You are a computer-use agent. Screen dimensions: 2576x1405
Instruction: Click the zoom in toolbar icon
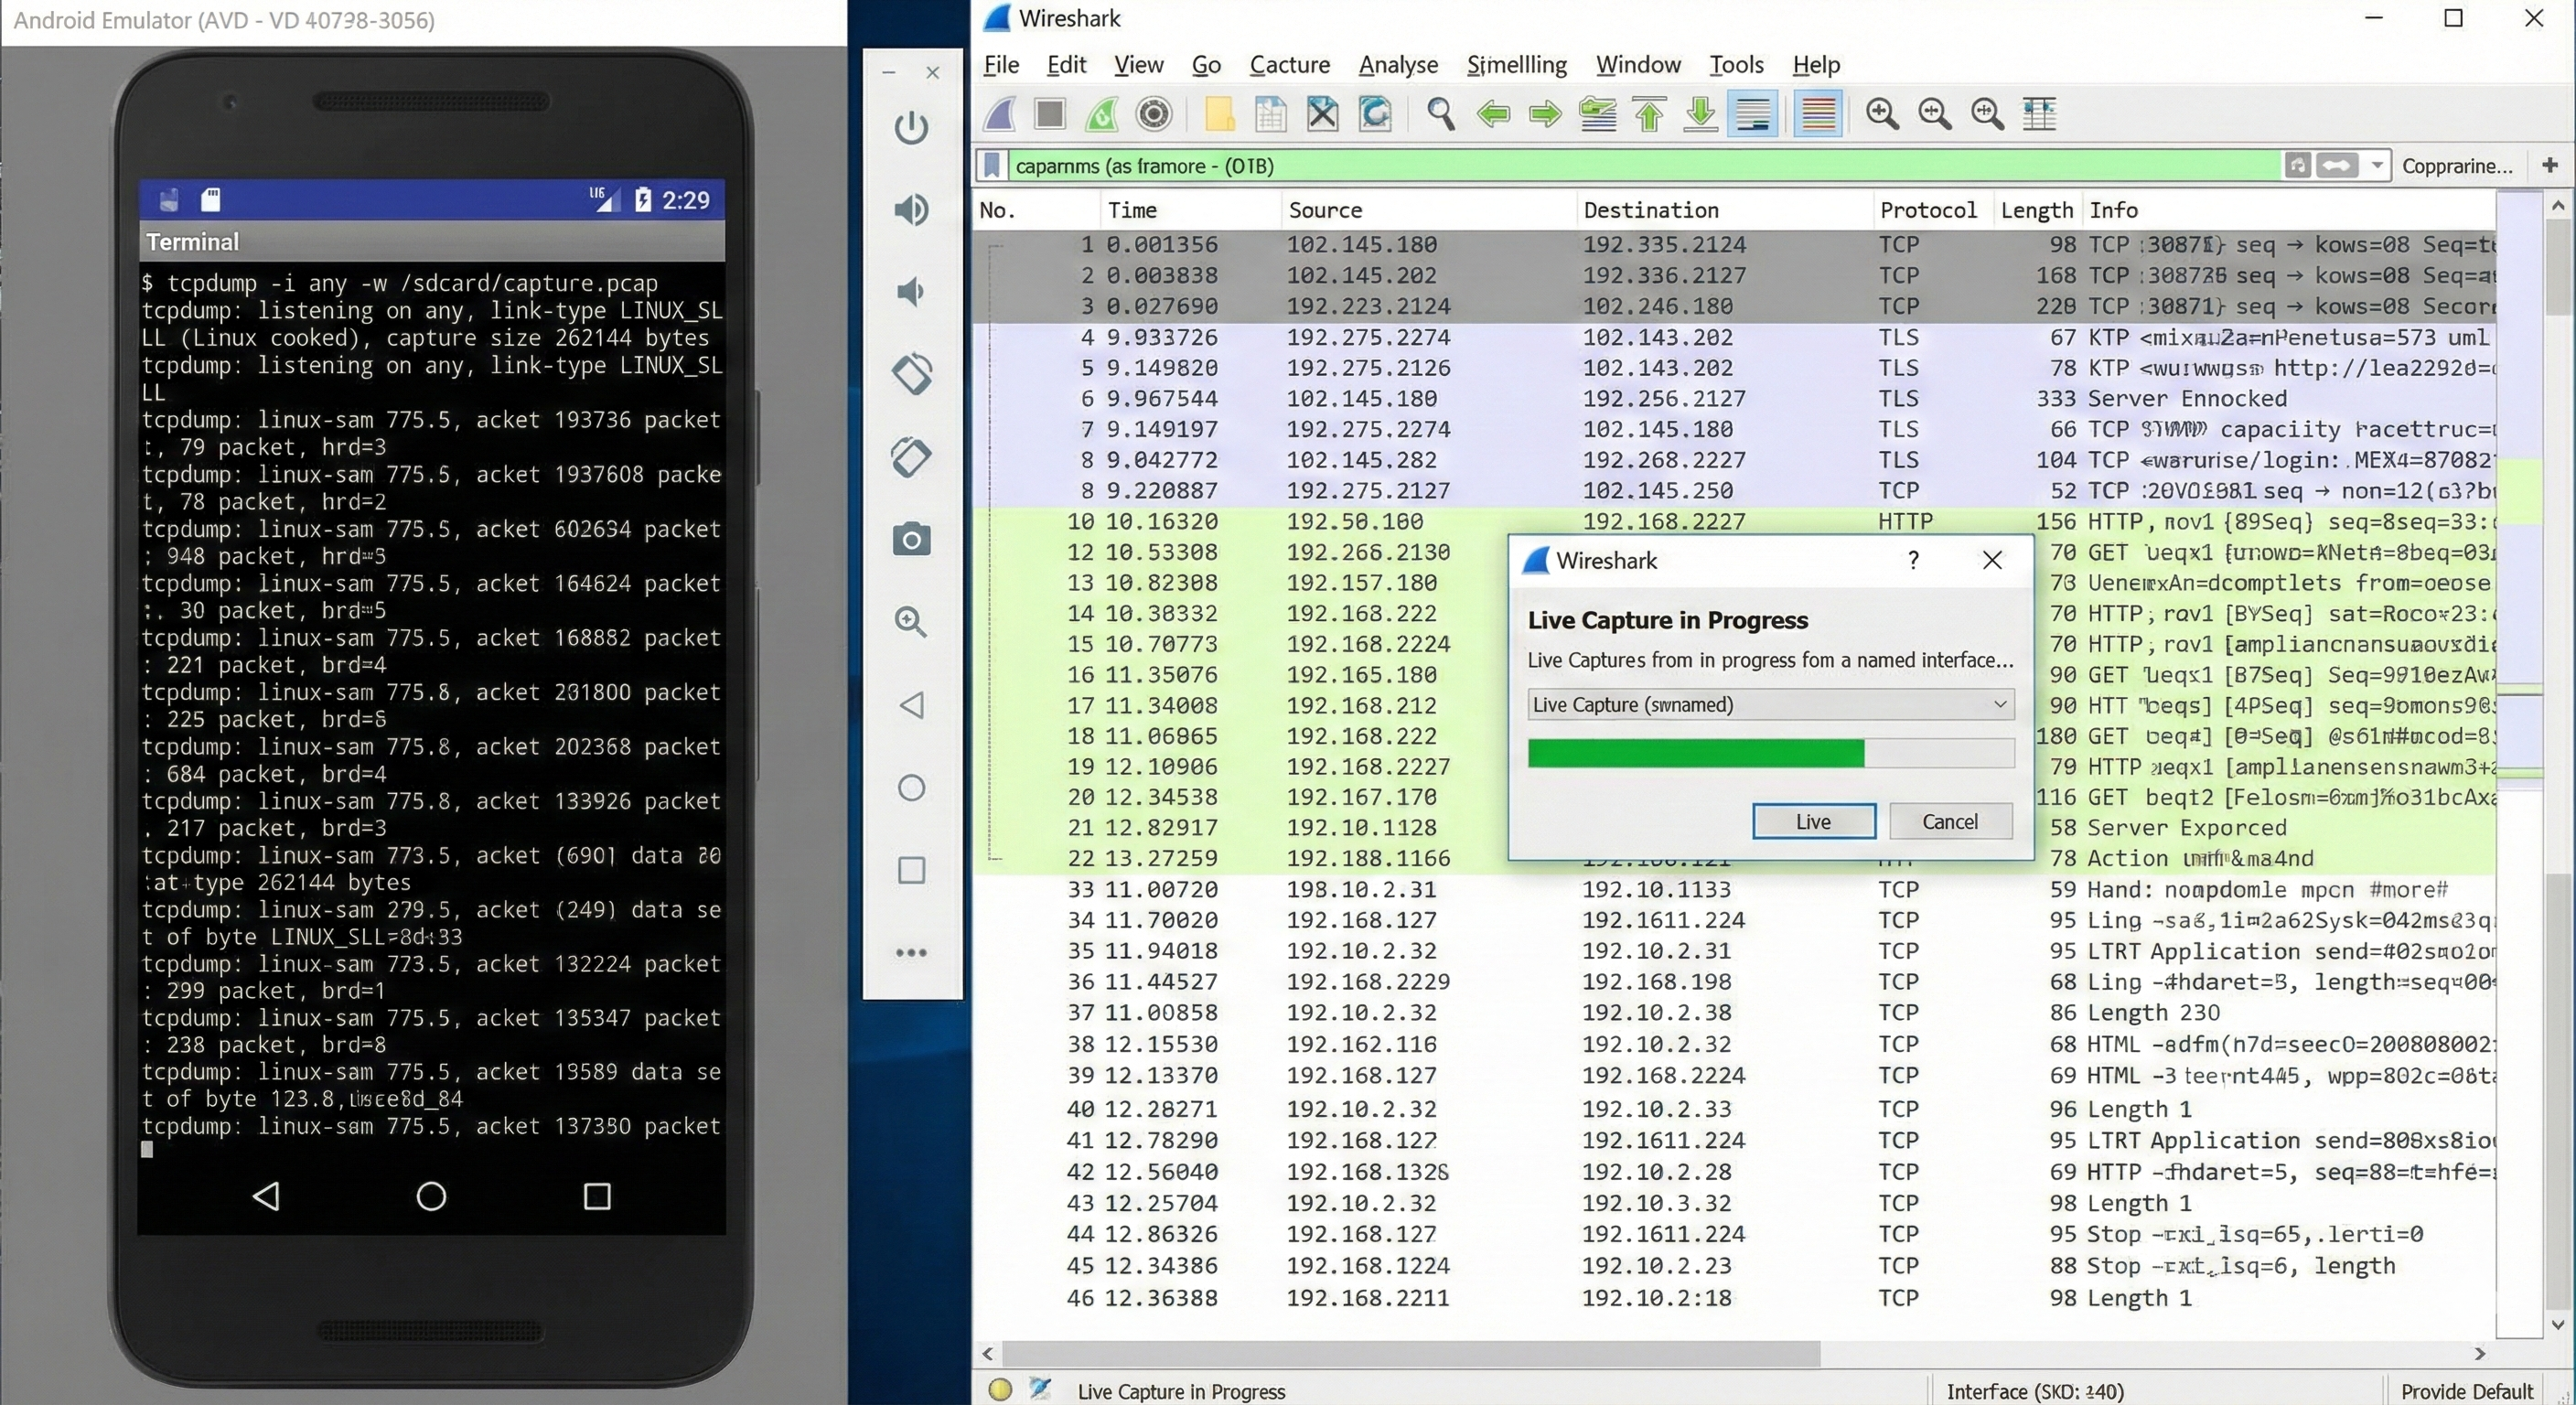pos(1882,114)
